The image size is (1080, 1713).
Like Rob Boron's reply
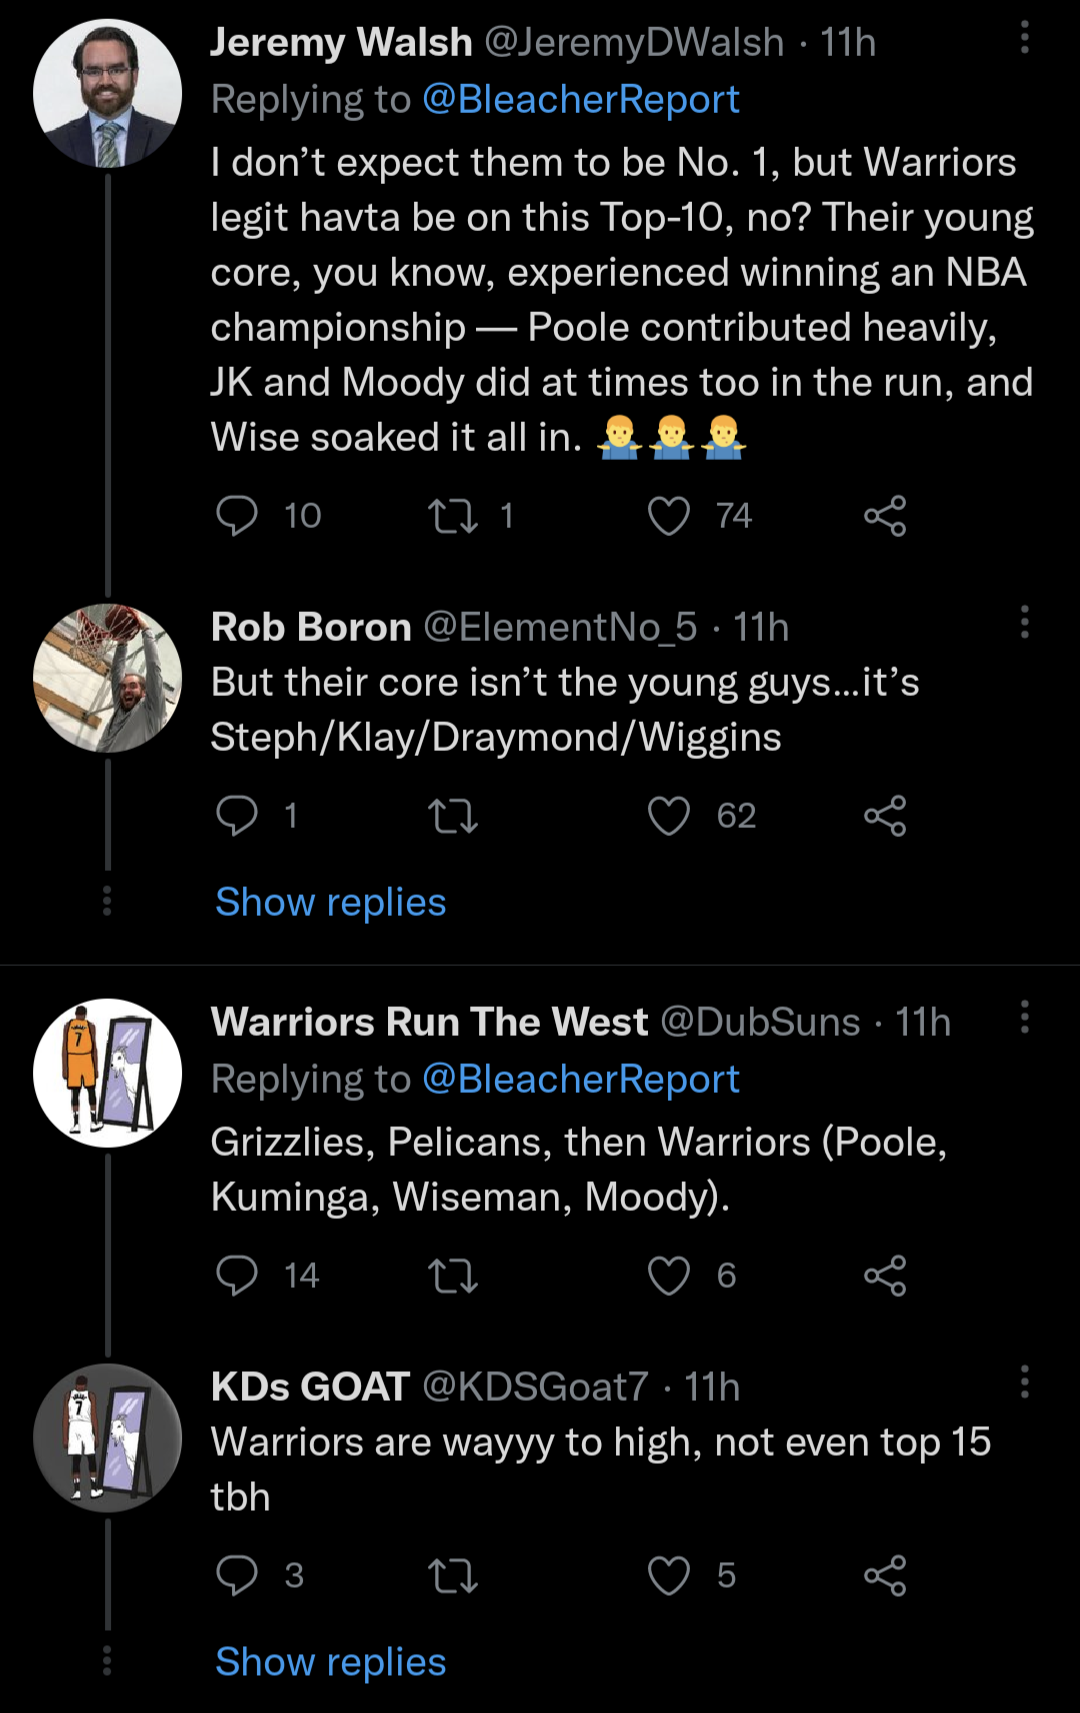pos(669,816)
